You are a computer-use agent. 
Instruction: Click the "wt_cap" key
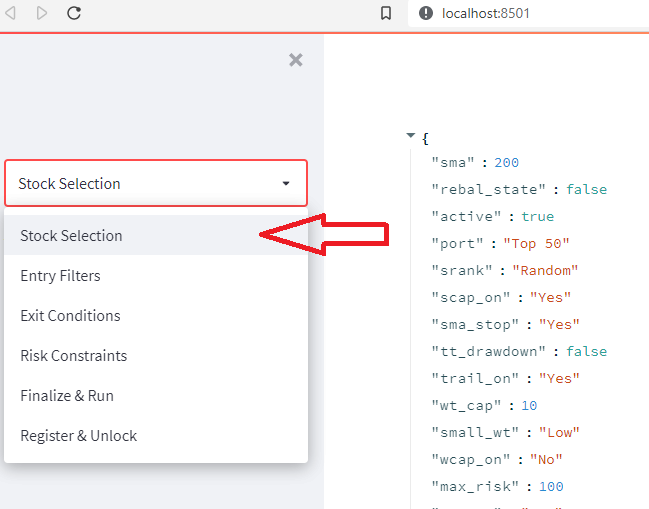tap(466, 406)
